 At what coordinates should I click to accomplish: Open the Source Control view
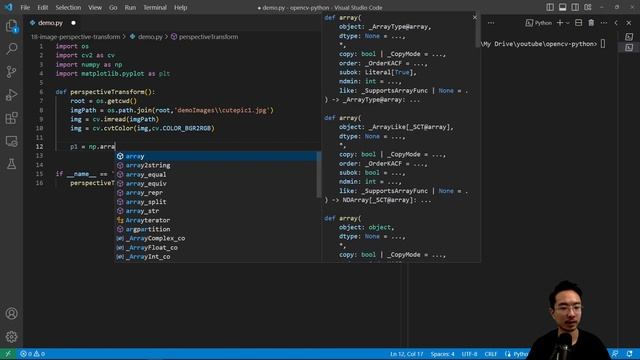11,72
